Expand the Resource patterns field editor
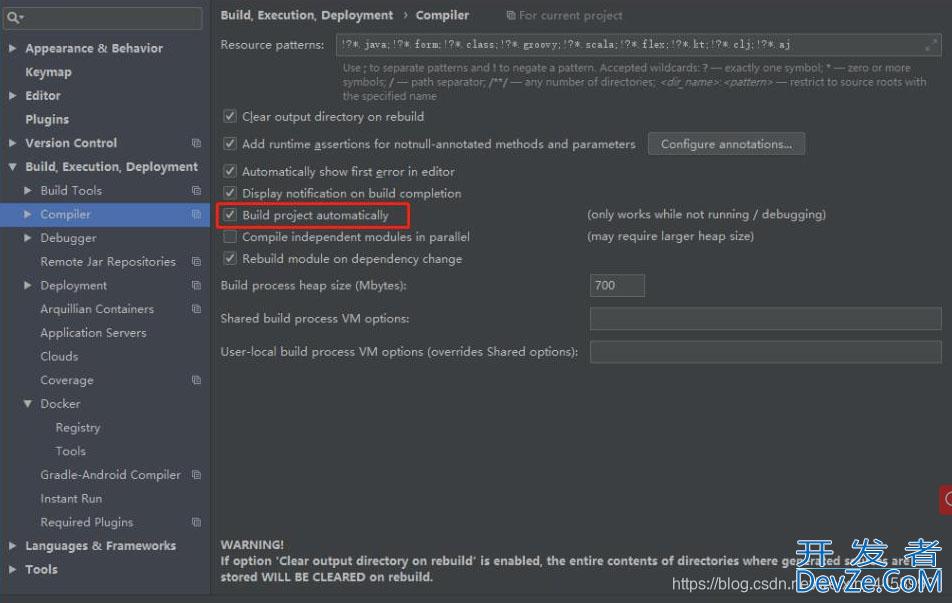Screen dimensions: 952x603 pos(931,45)
